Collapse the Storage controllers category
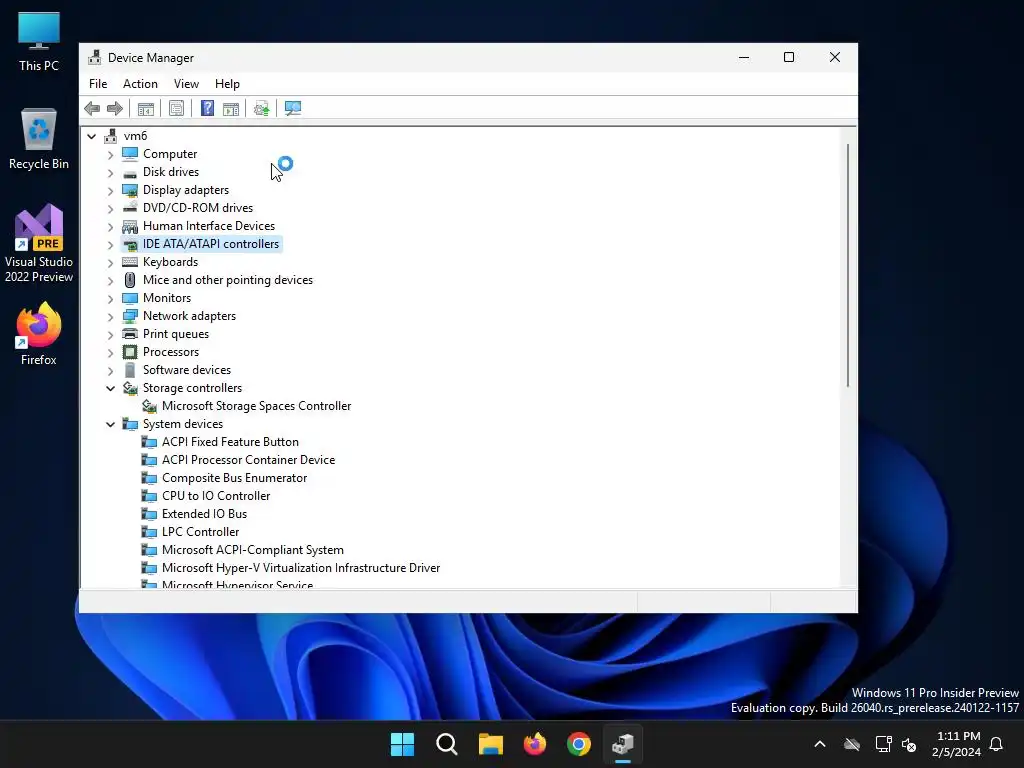Image resolution: width=1024 pixels, height=768 pixels. tap(110, 388)
